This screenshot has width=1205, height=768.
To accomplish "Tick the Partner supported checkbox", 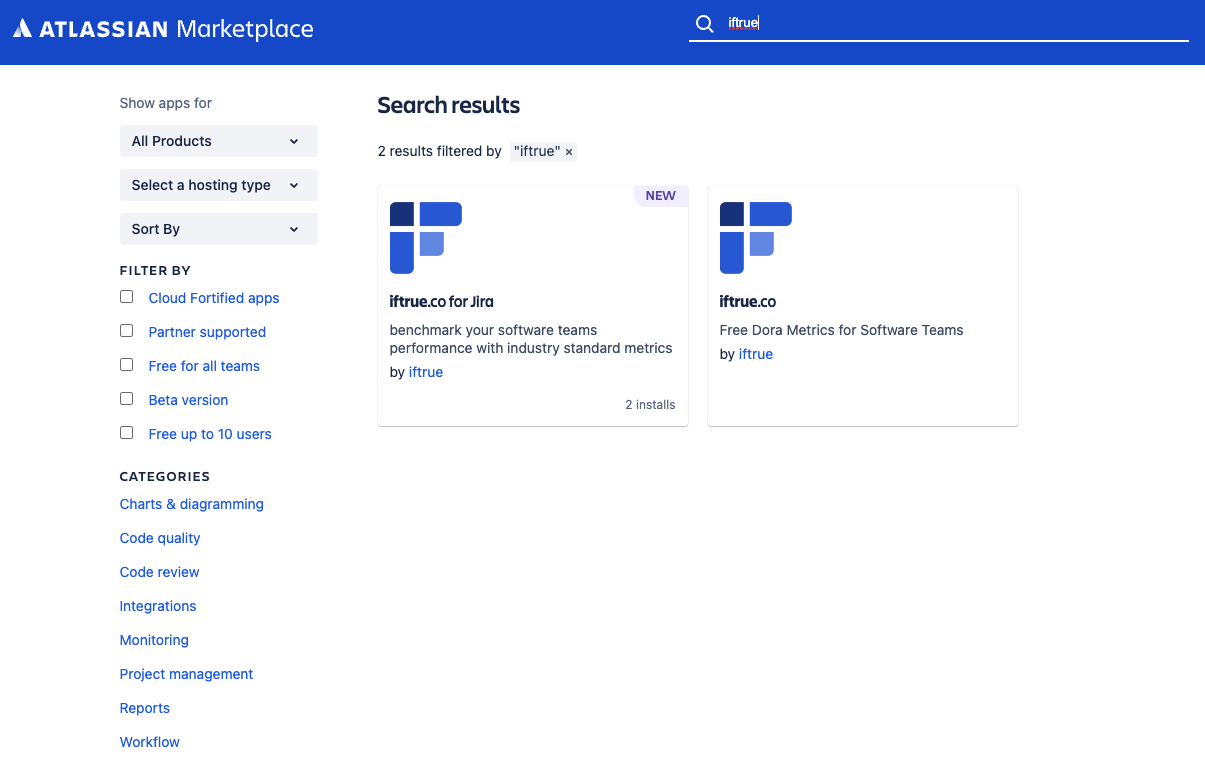I will click(x=127, y=331).
